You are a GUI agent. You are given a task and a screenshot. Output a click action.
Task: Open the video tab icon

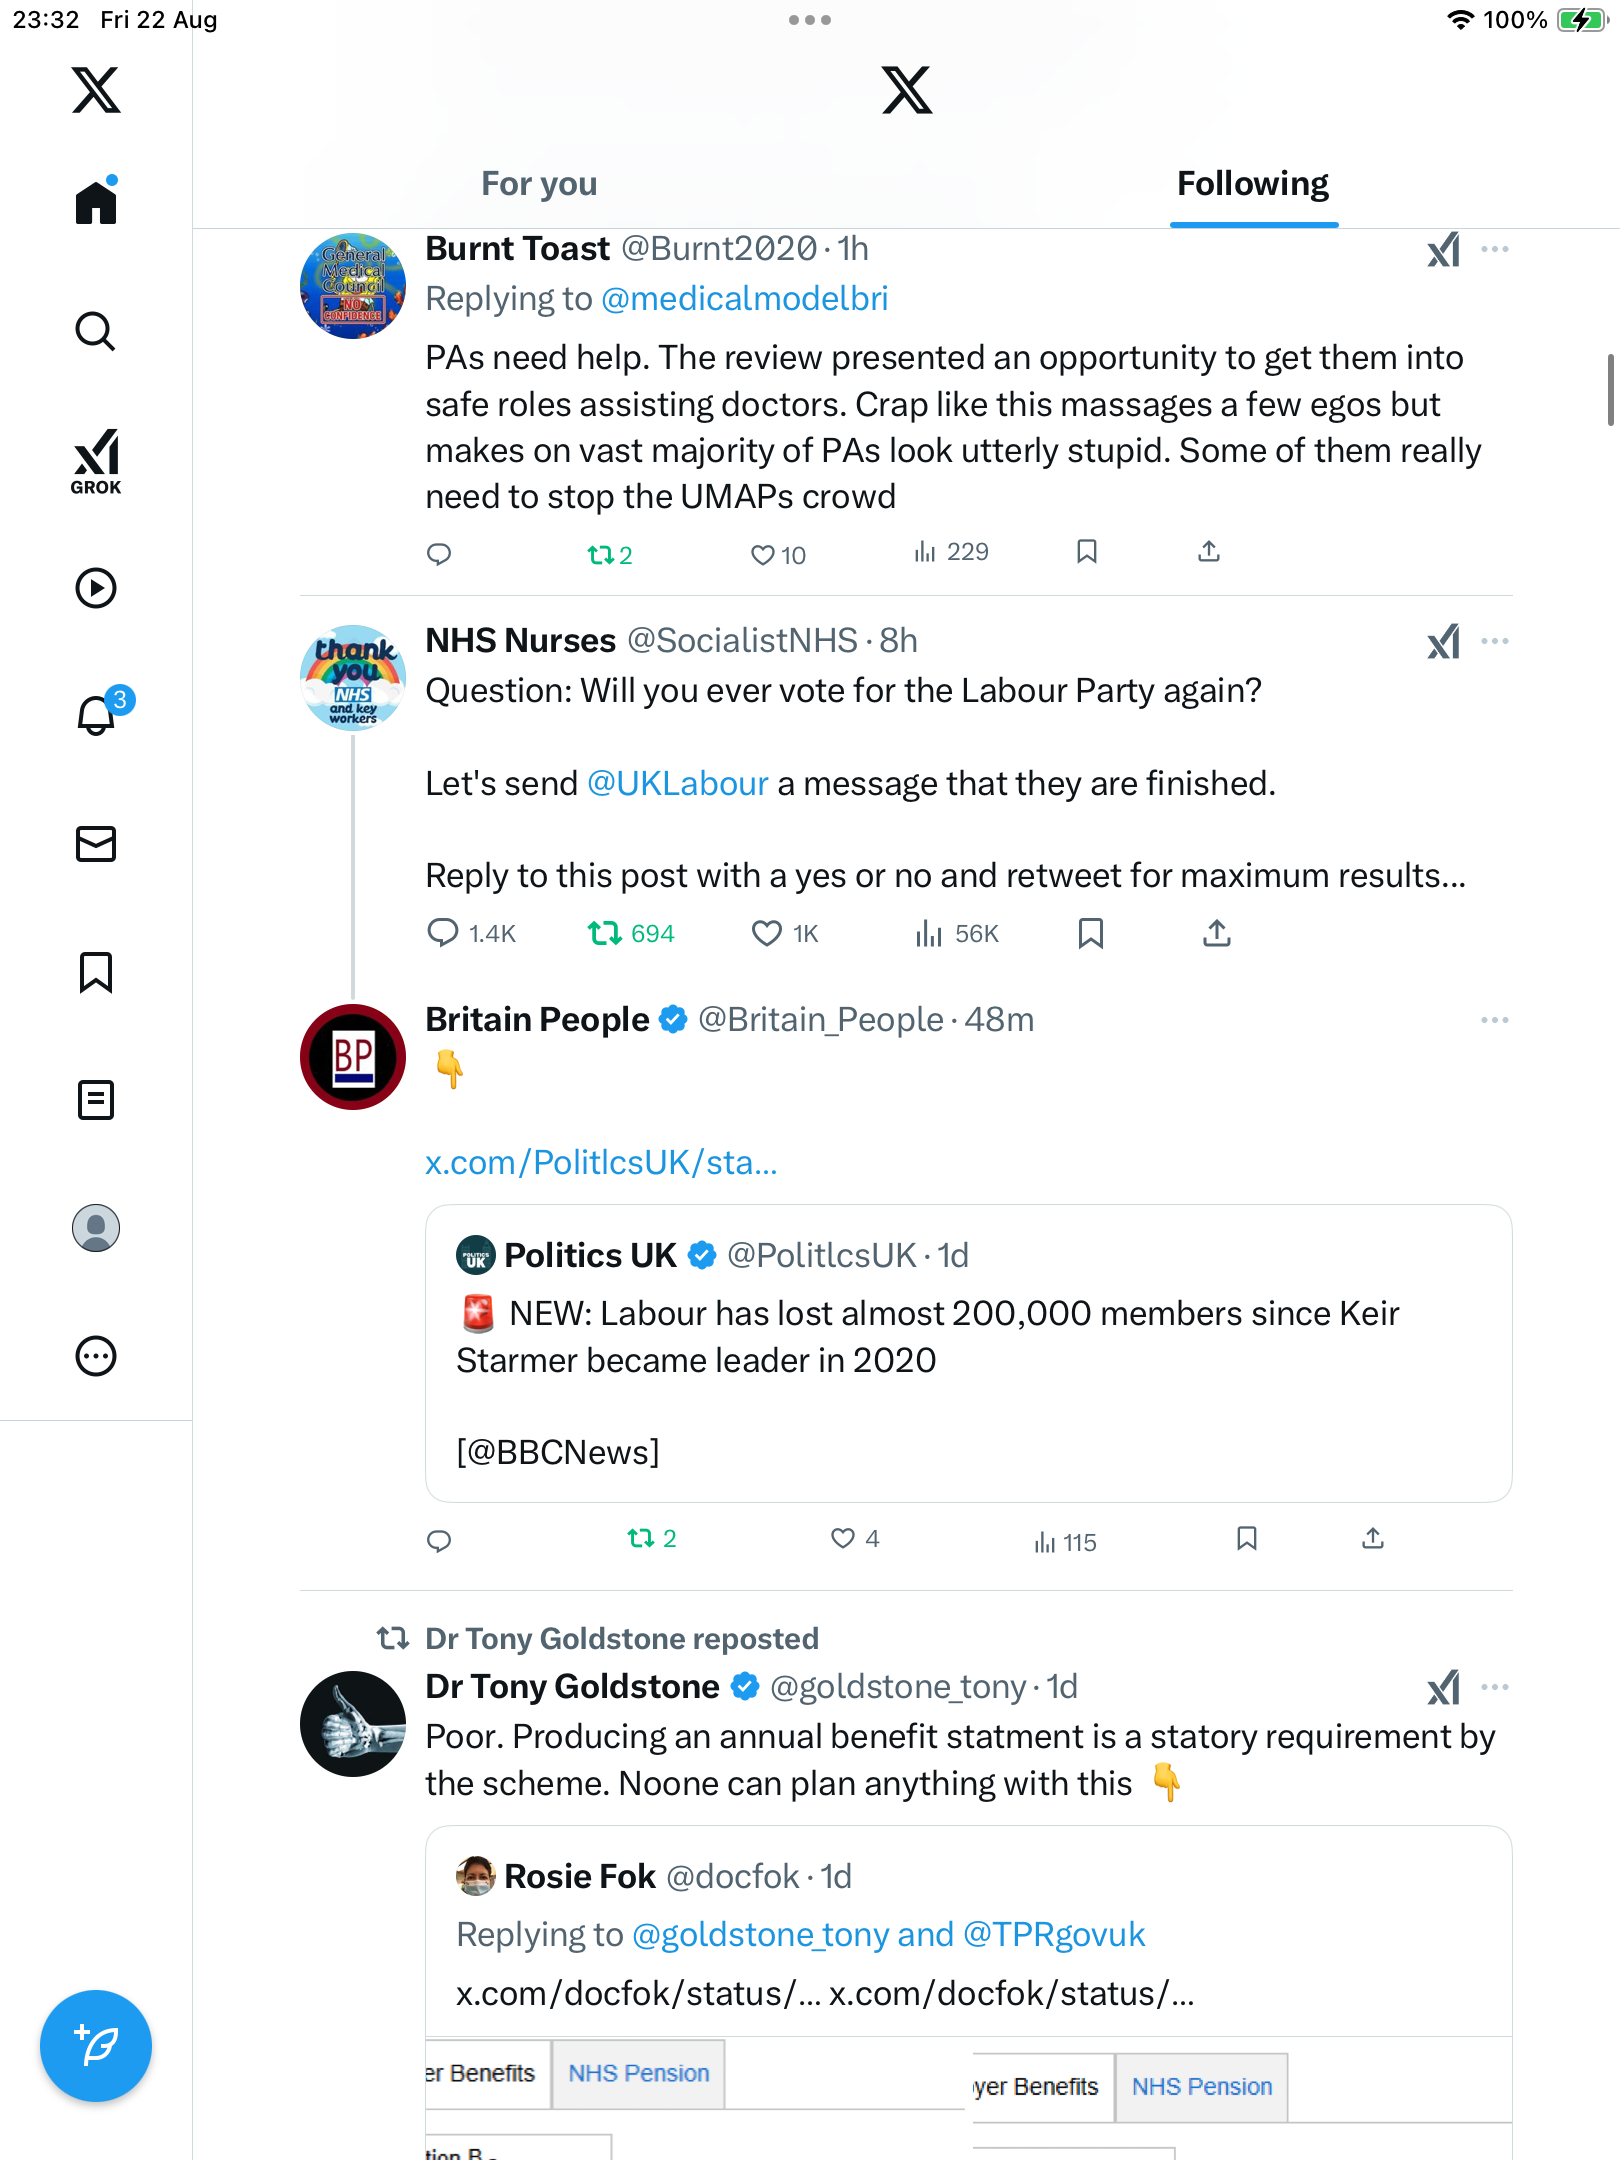pyautogui.click(x=96, y=588)
